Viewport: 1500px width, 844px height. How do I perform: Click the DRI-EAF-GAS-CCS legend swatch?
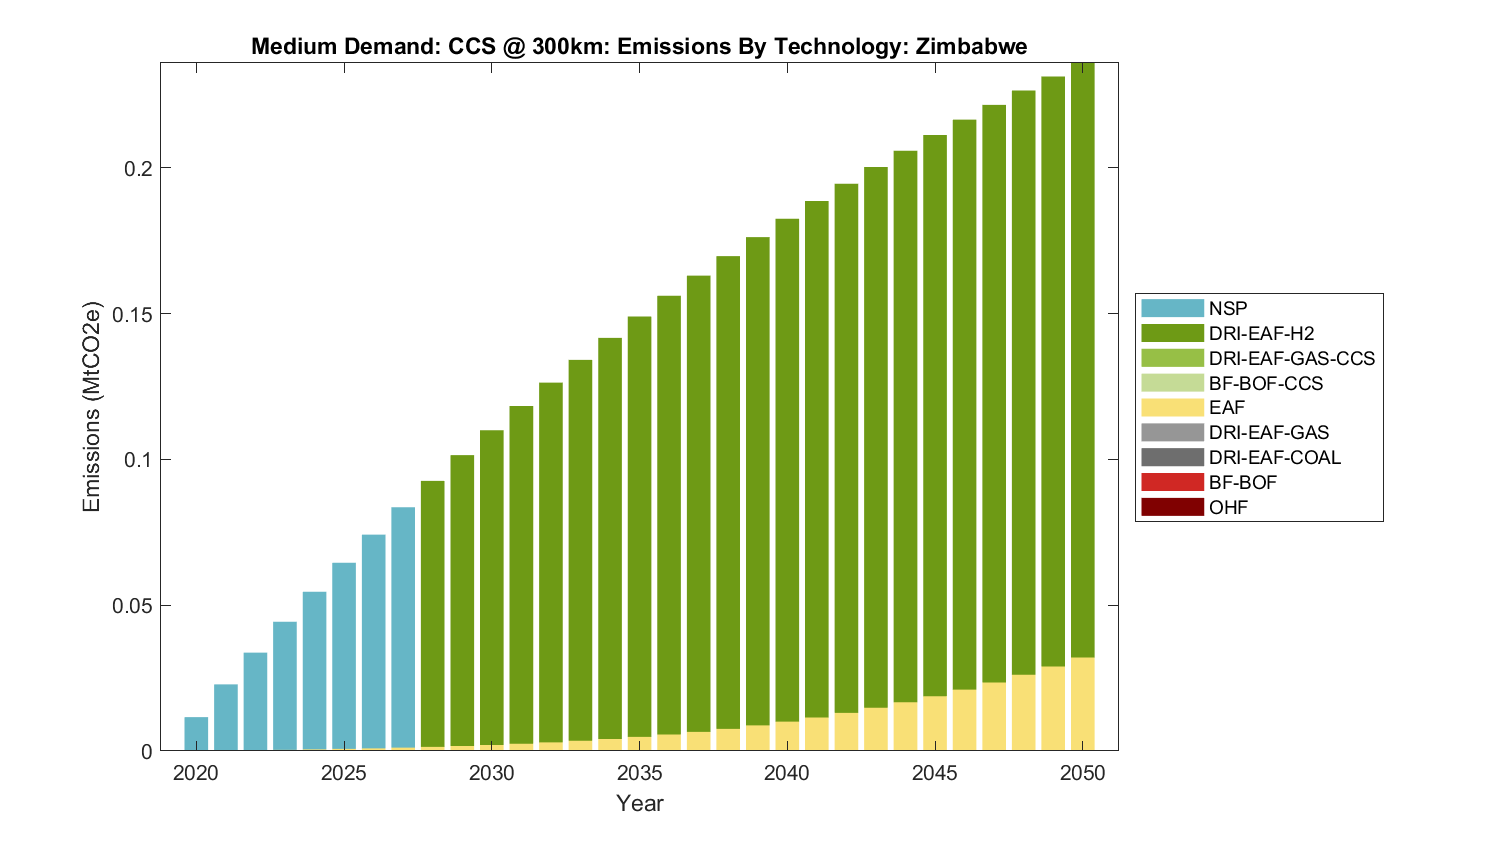tap(1171, 358)
